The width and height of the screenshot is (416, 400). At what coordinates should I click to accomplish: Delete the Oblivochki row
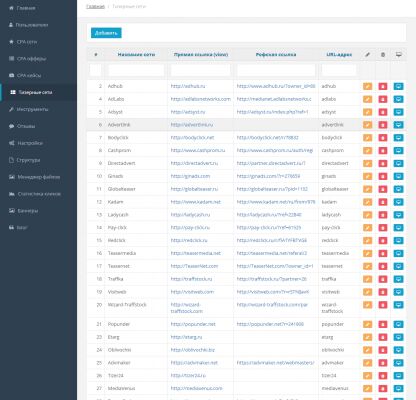[x=383, y=350]
